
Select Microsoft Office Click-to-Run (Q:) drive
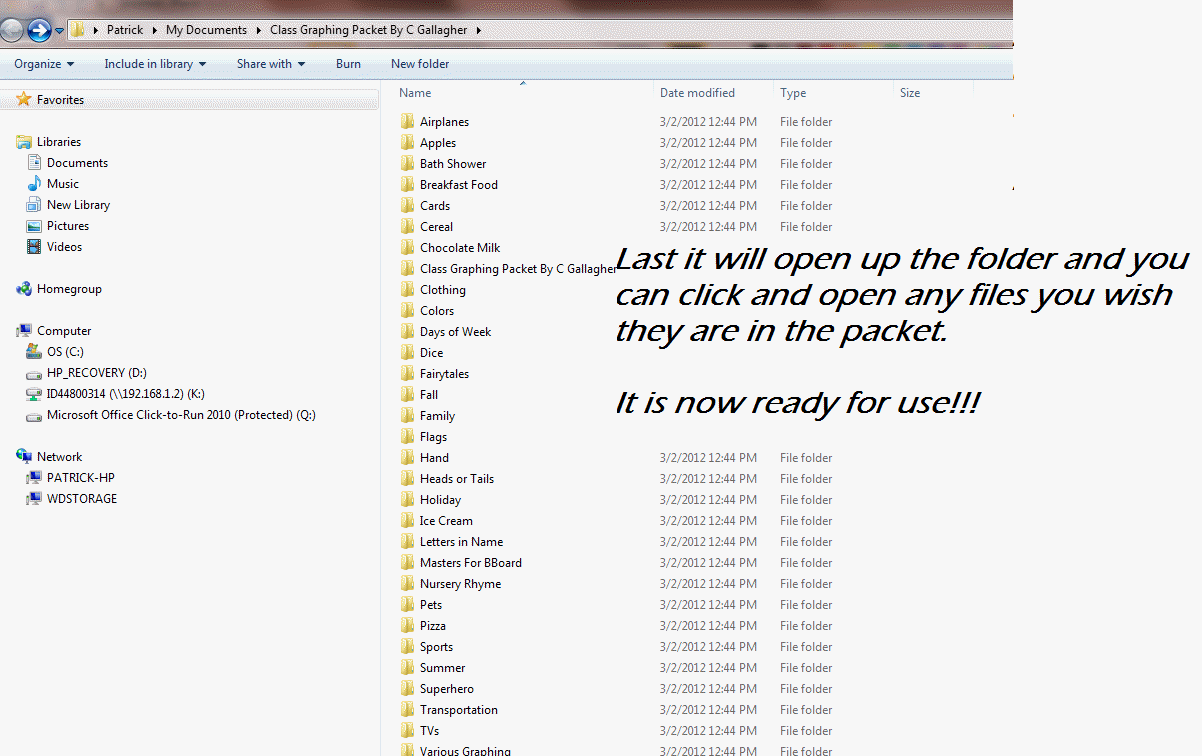(x=181, y=415)
